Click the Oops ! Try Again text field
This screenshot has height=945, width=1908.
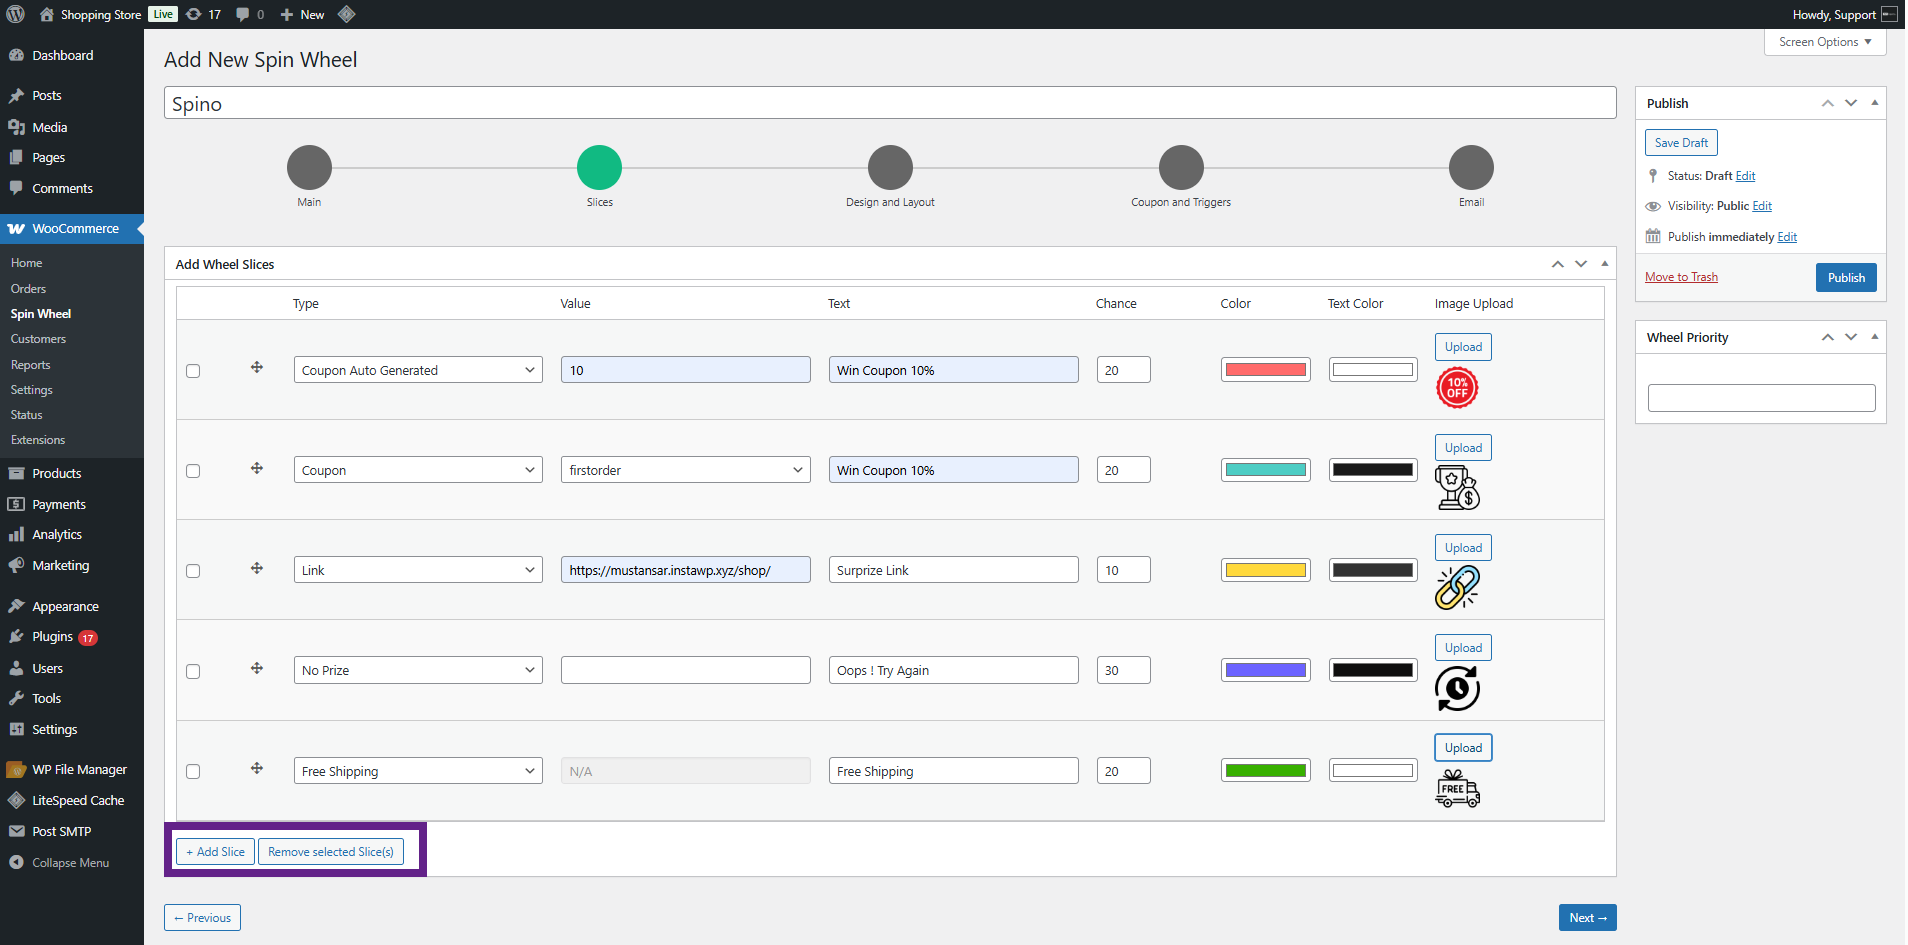[953, 670]
